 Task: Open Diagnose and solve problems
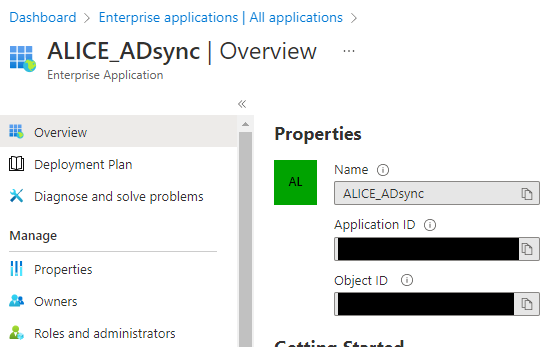click(119, 196)
